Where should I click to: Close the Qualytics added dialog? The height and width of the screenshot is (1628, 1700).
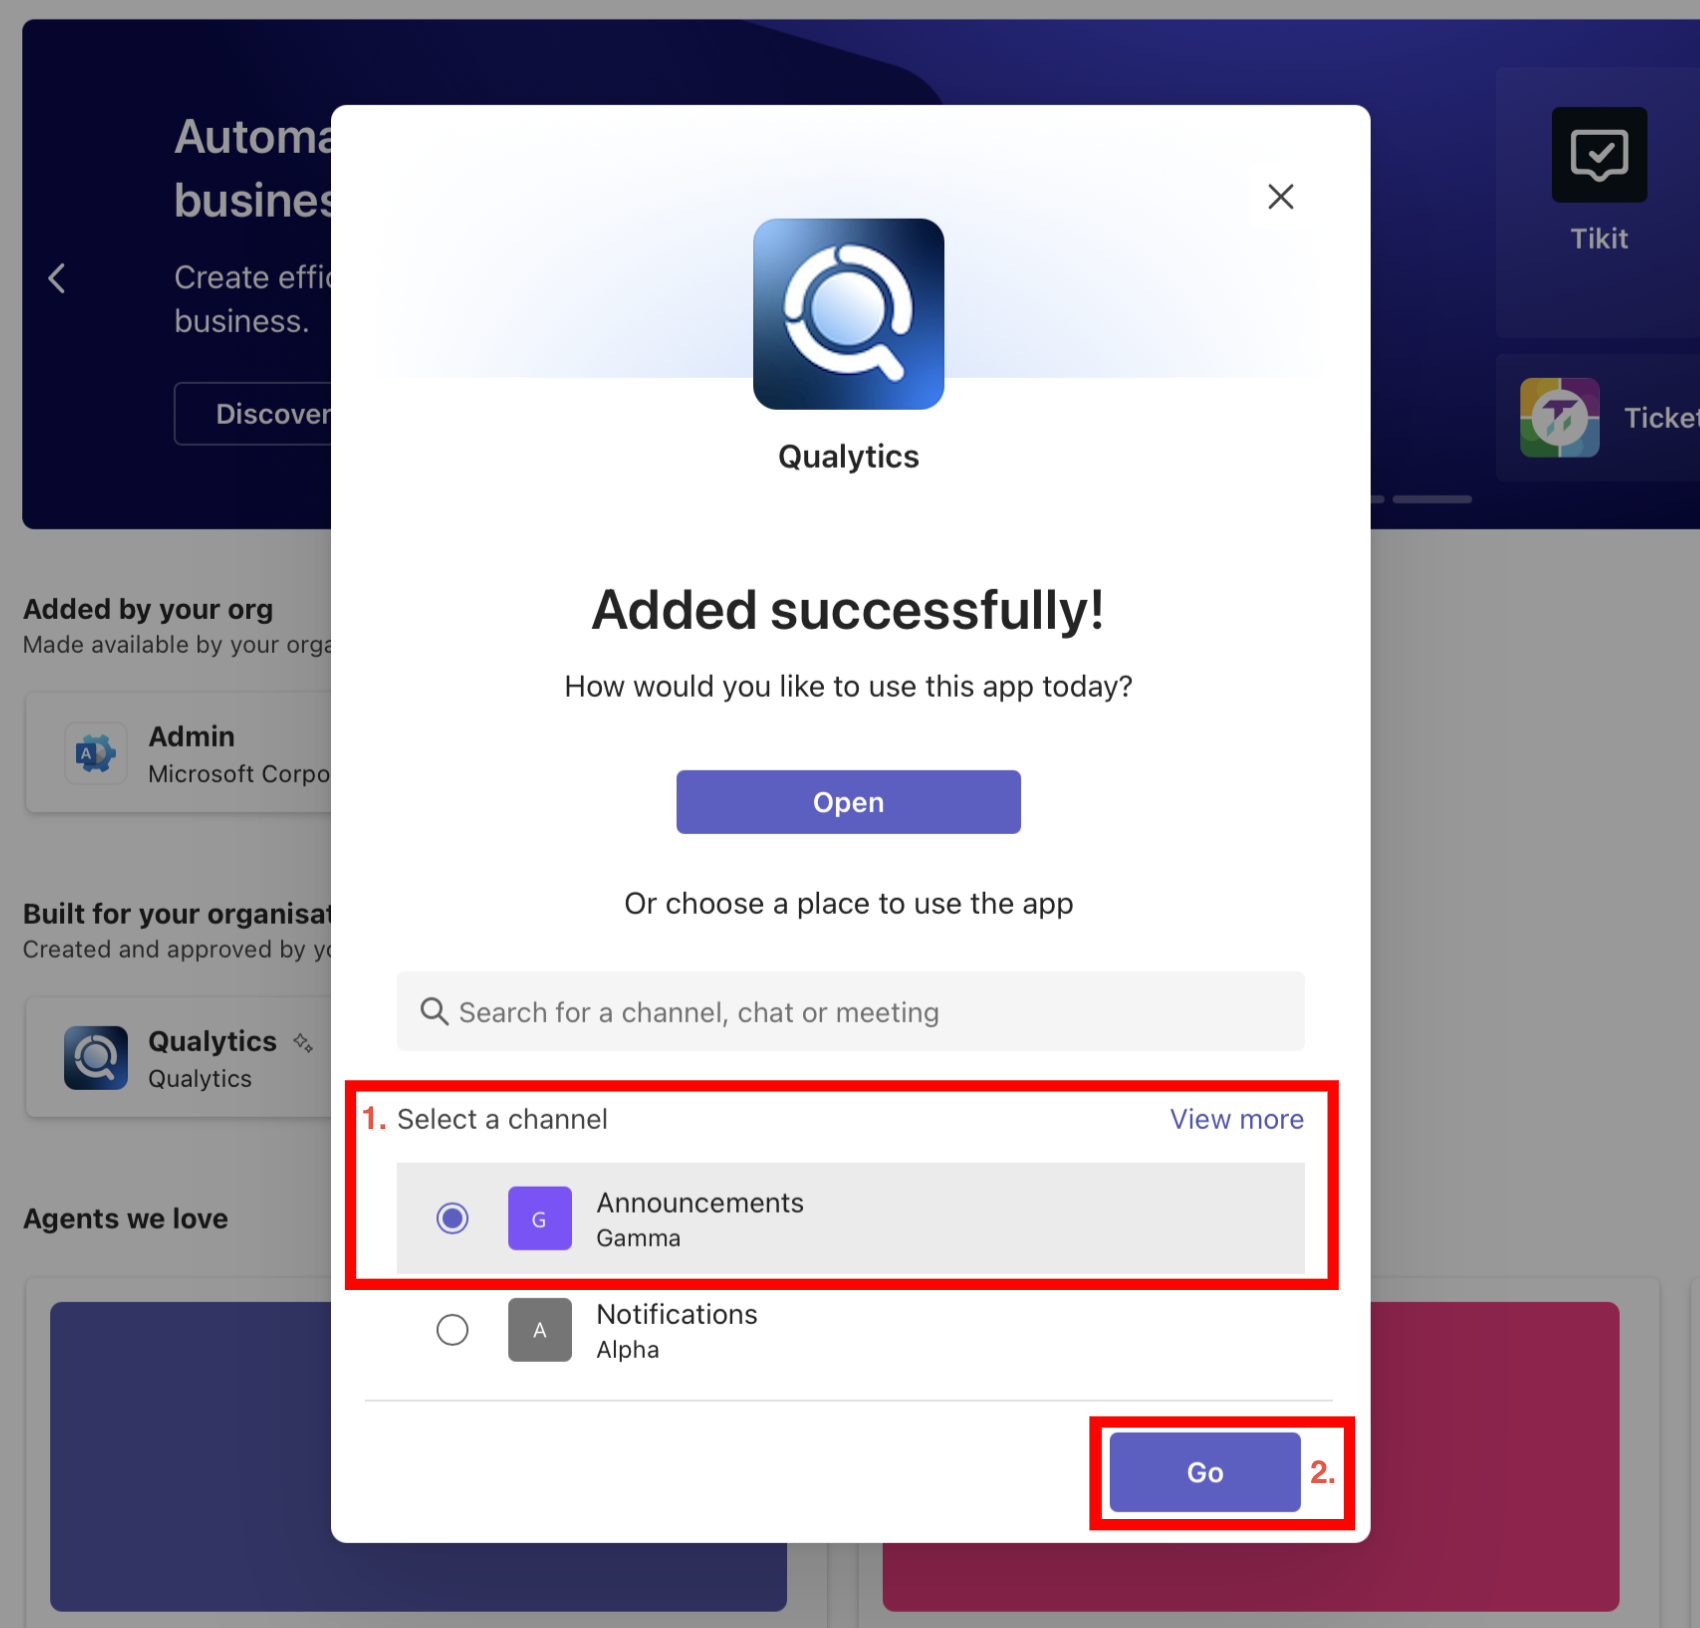tap(1280, 197)
